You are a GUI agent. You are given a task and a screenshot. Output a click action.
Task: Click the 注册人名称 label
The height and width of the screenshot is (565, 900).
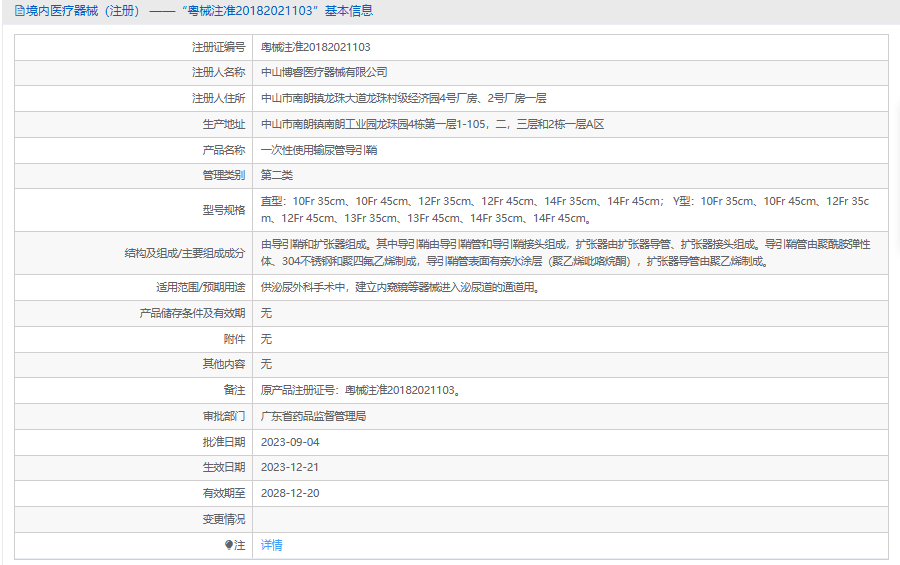tap(219, 72)
